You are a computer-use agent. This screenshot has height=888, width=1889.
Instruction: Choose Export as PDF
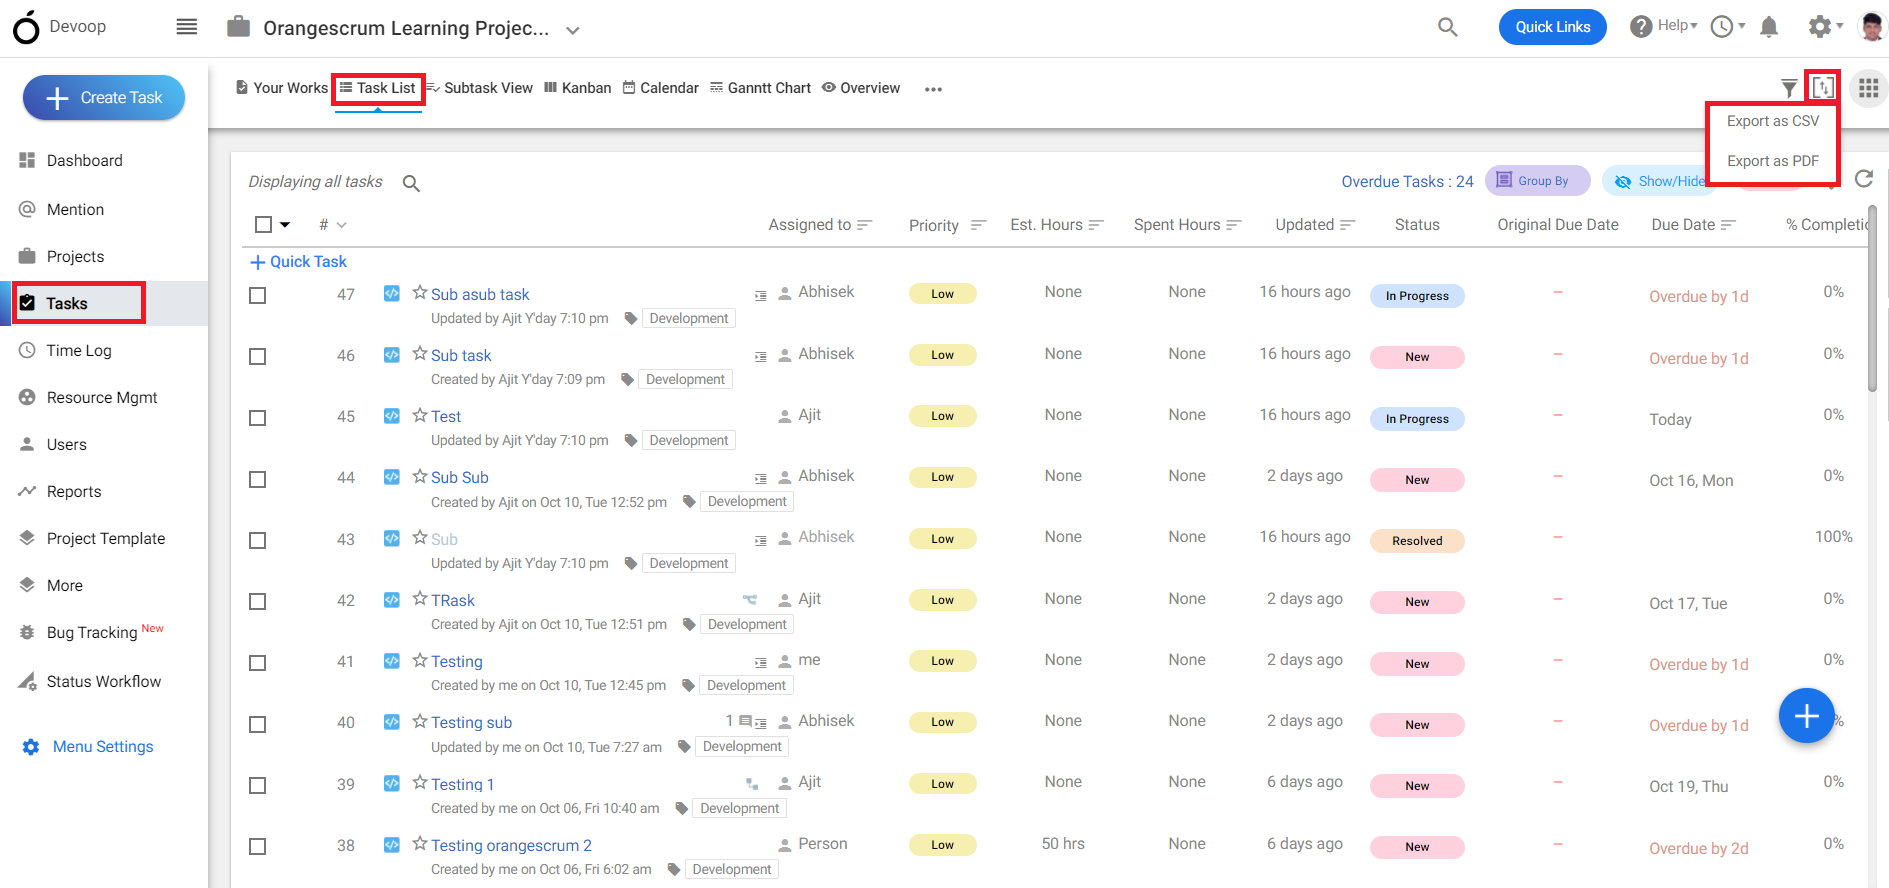(x=1772, y=161)
